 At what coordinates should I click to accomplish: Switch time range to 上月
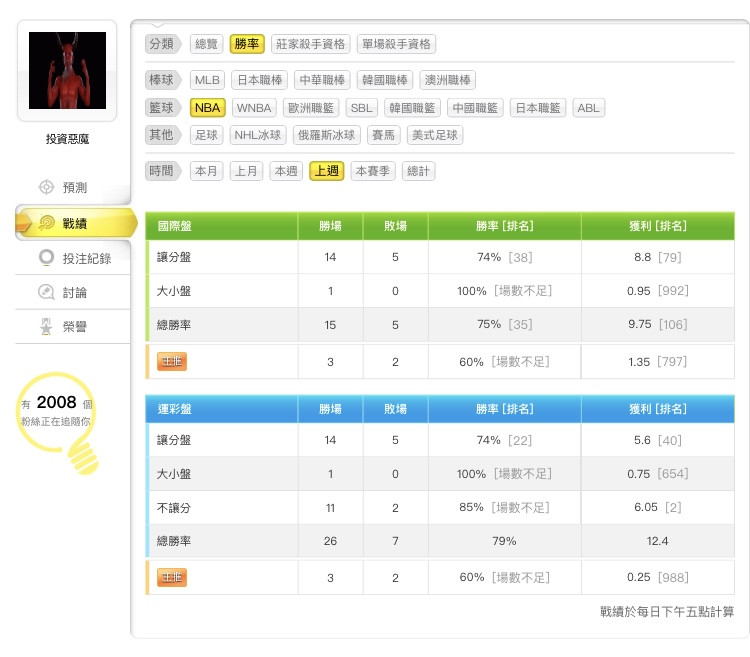coord(246,171)
